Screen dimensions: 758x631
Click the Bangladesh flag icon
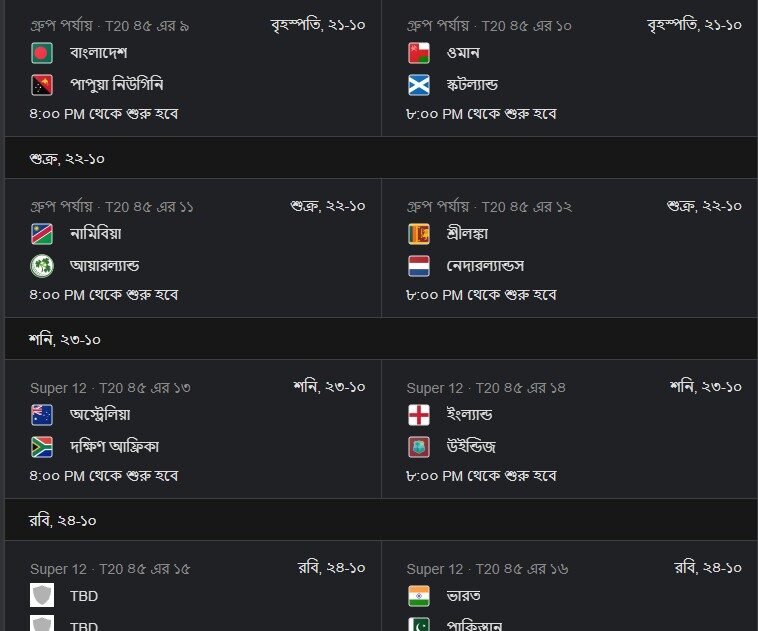[x=42, y=53]
